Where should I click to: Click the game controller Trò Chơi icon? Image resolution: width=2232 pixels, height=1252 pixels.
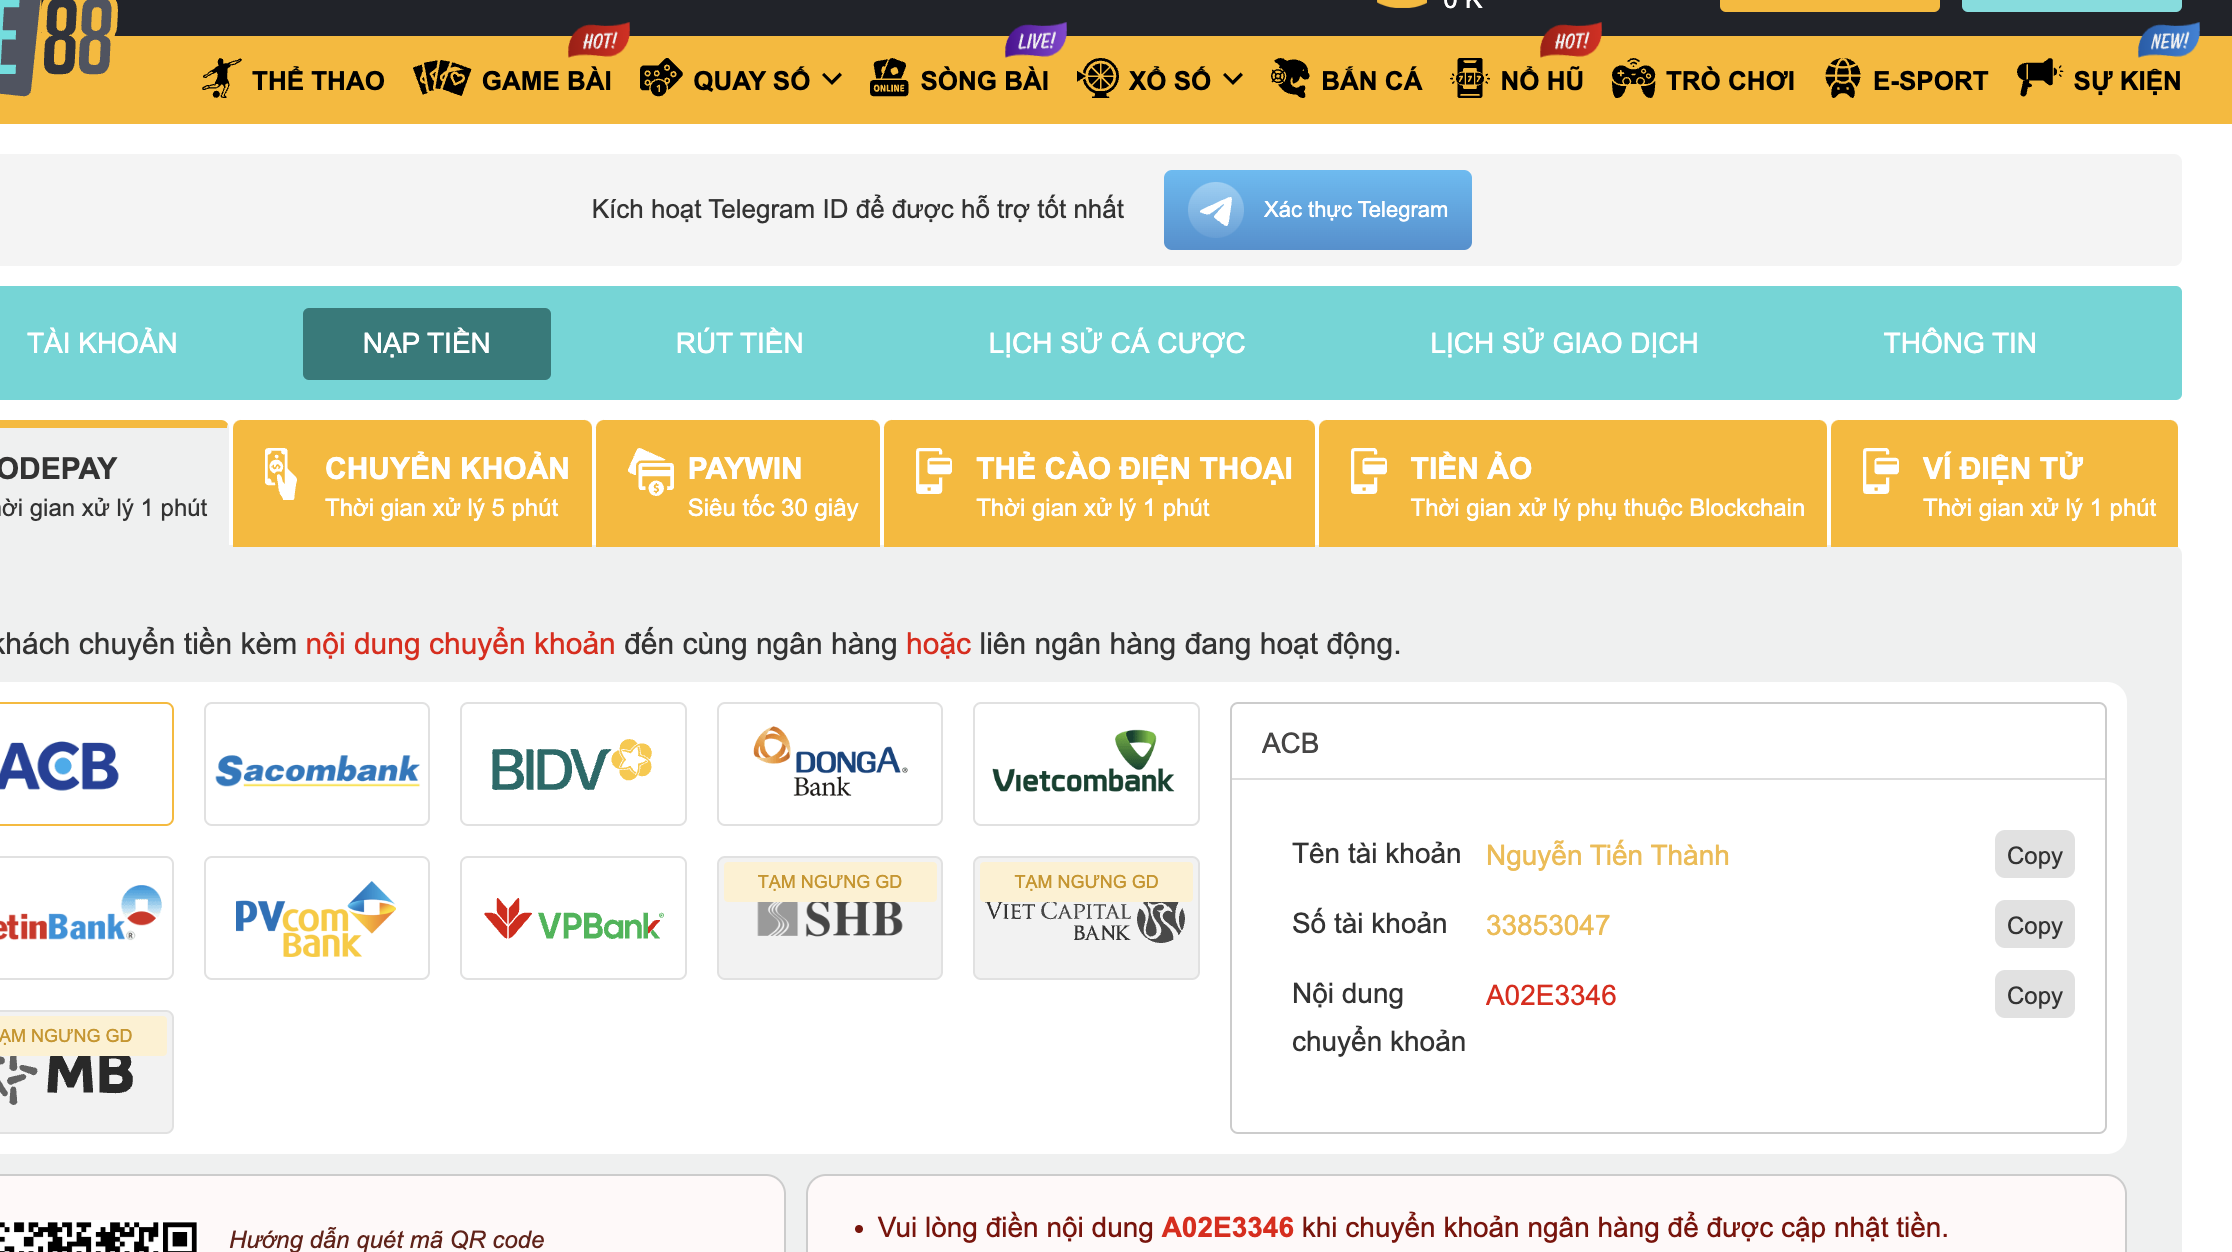coord(1633,79)
